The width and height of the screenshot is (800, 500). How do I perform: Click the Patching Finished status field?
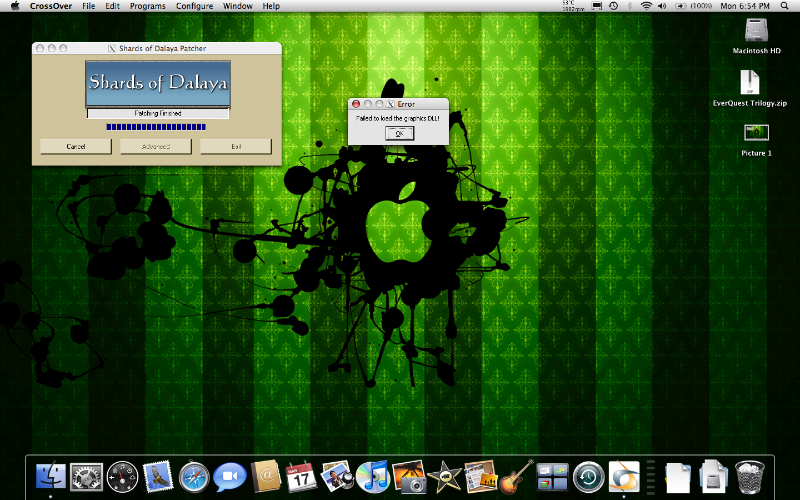tap(158, 113)
